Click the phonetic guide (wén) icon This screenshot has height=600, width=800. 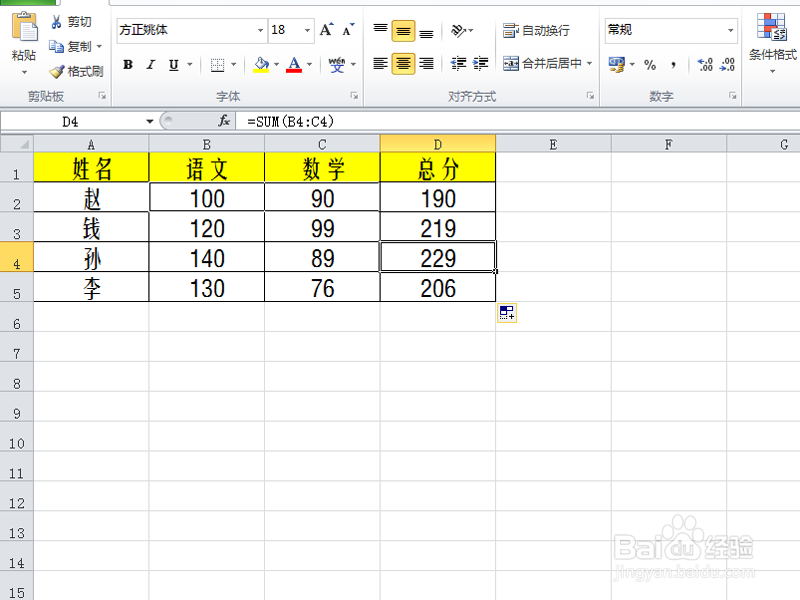337,64
